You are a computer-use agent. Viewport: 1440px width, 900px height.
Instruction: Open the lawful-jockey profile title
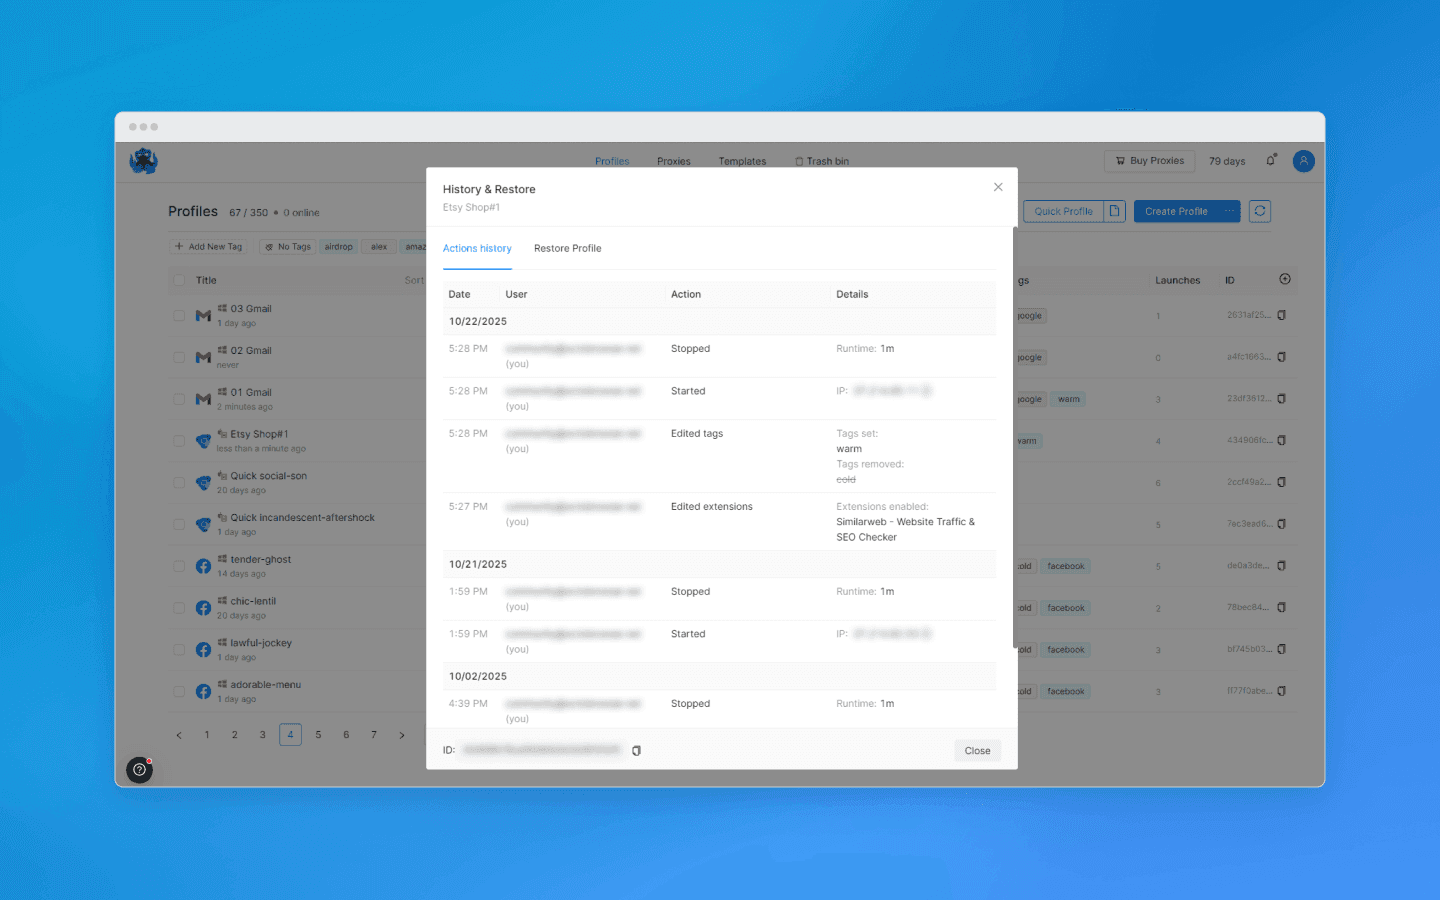tap(261, 643)
